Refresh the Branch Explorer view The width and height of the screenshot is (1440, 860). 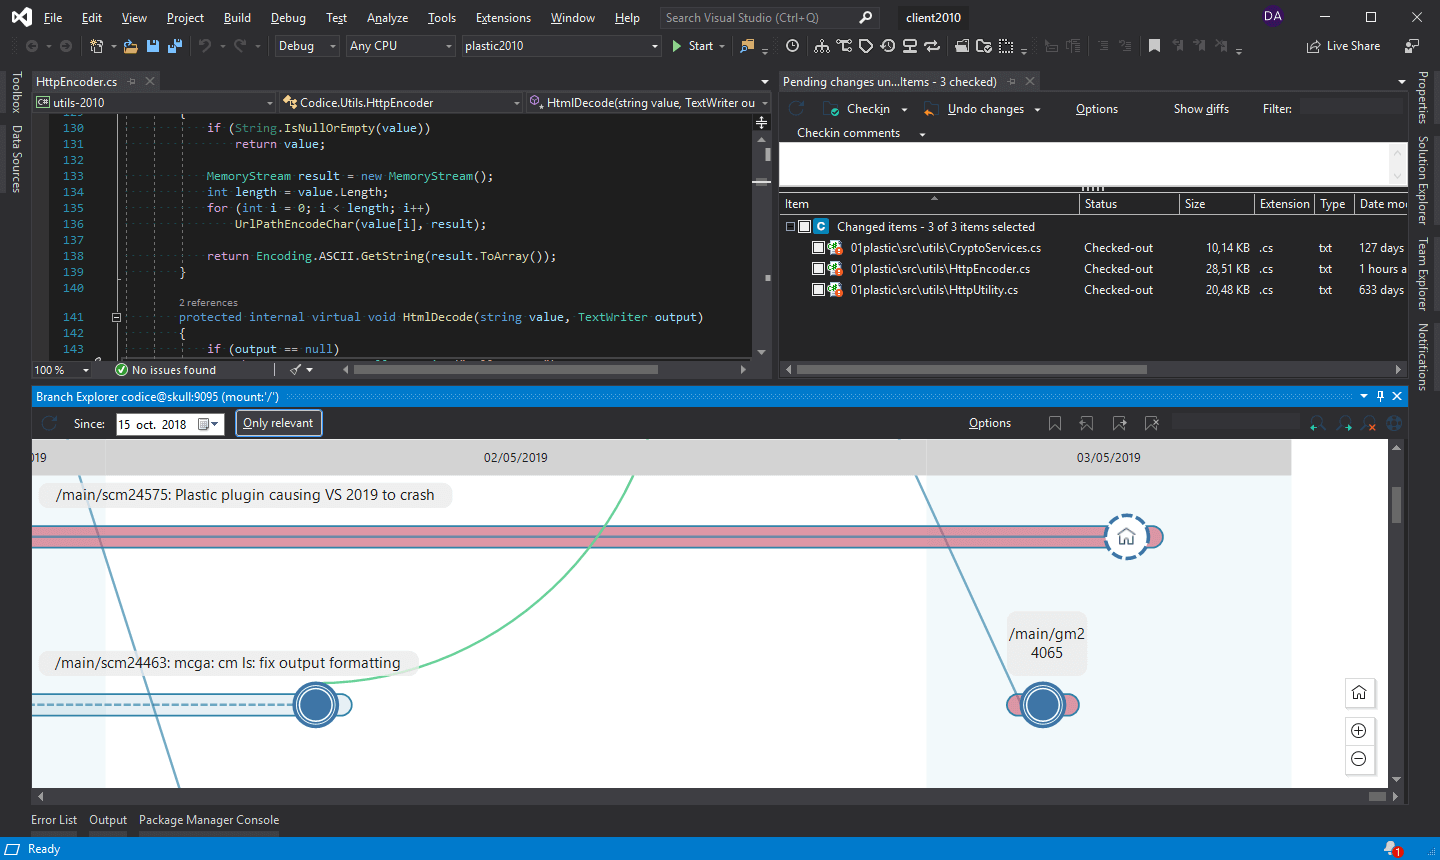[x=47, y=423]
